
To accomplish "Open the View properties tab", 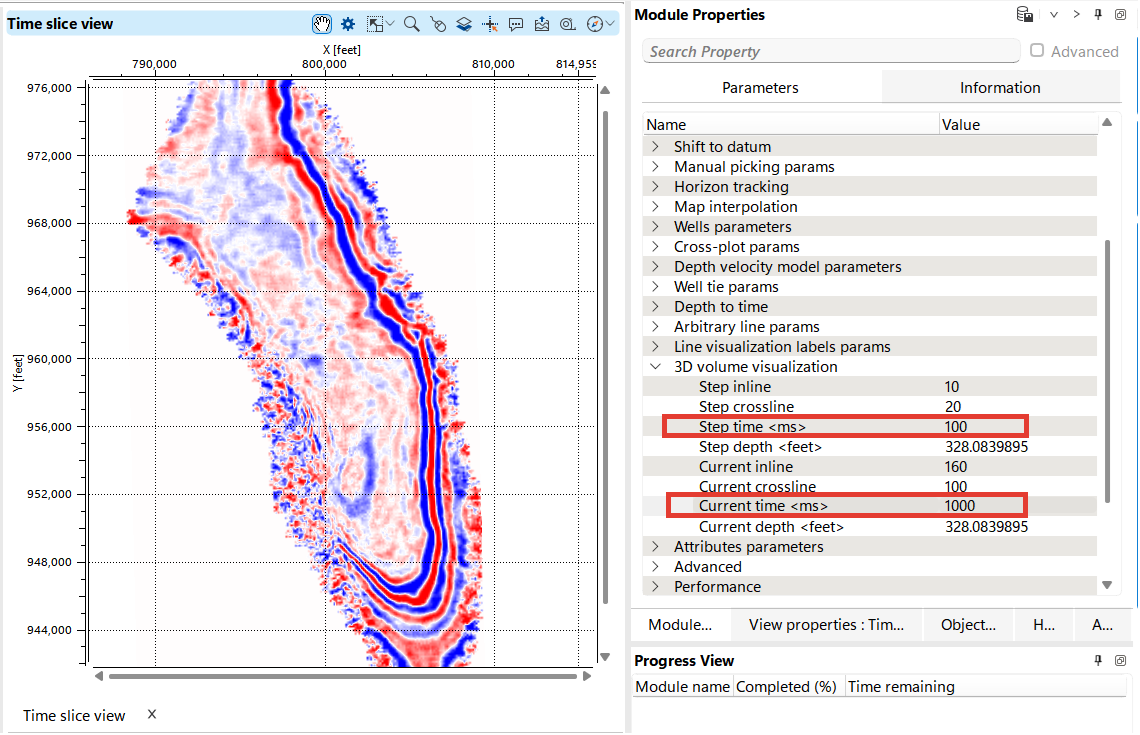I will [826, 625].
